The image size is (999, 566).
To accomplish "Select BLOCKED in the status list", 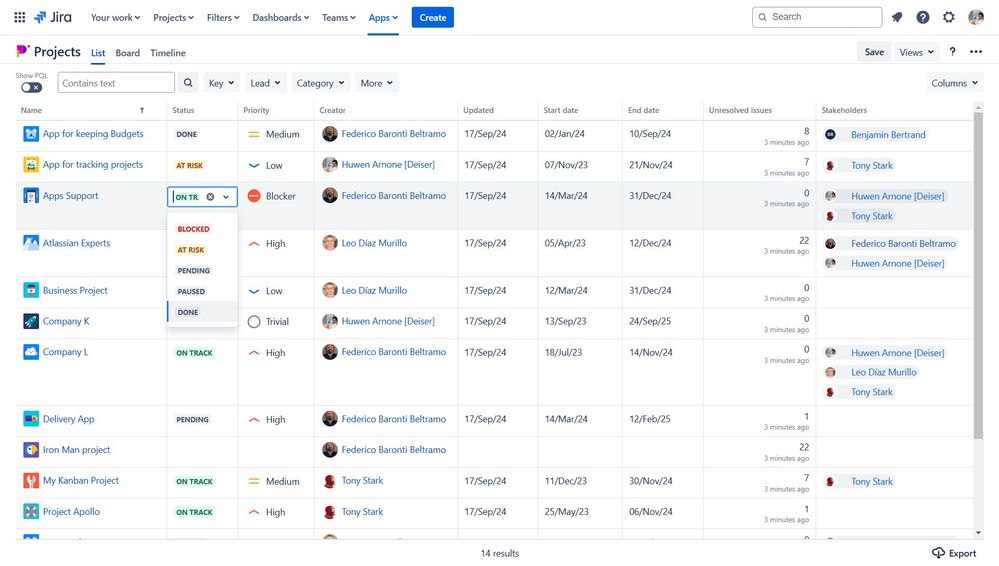I will 194,229.
